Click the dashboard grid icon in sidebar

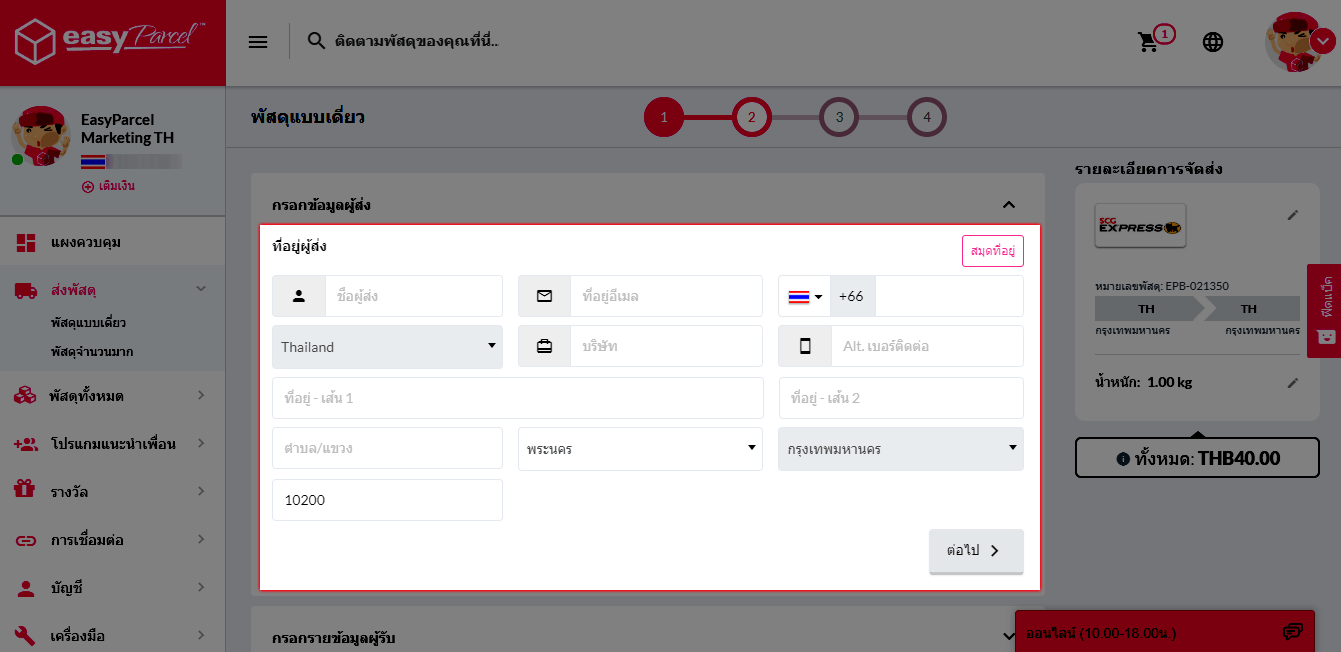[x=26, y=243]
